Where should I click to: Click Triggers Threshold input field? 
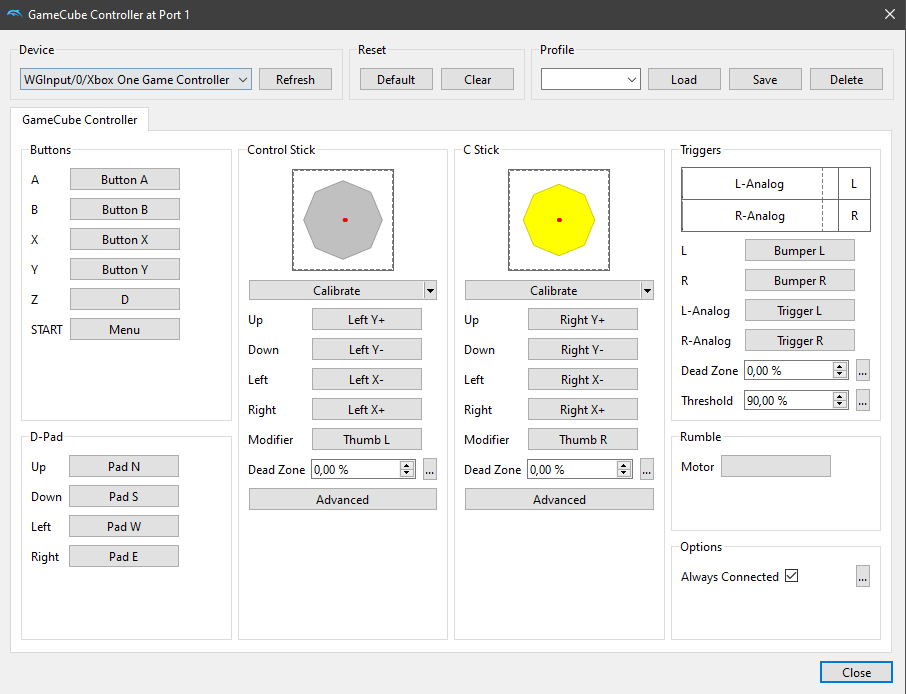pyautogui.click(x=788, y=400)
